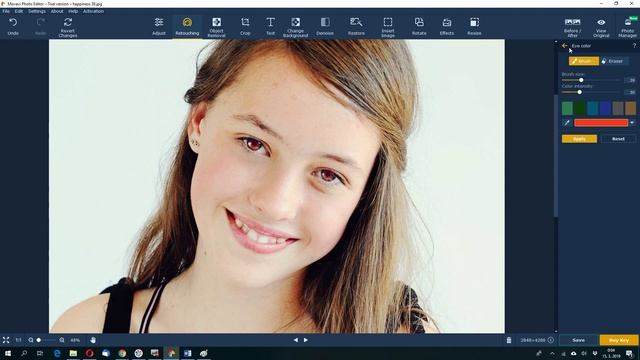Choose the dark green eye color swatch

click(580, 108)
